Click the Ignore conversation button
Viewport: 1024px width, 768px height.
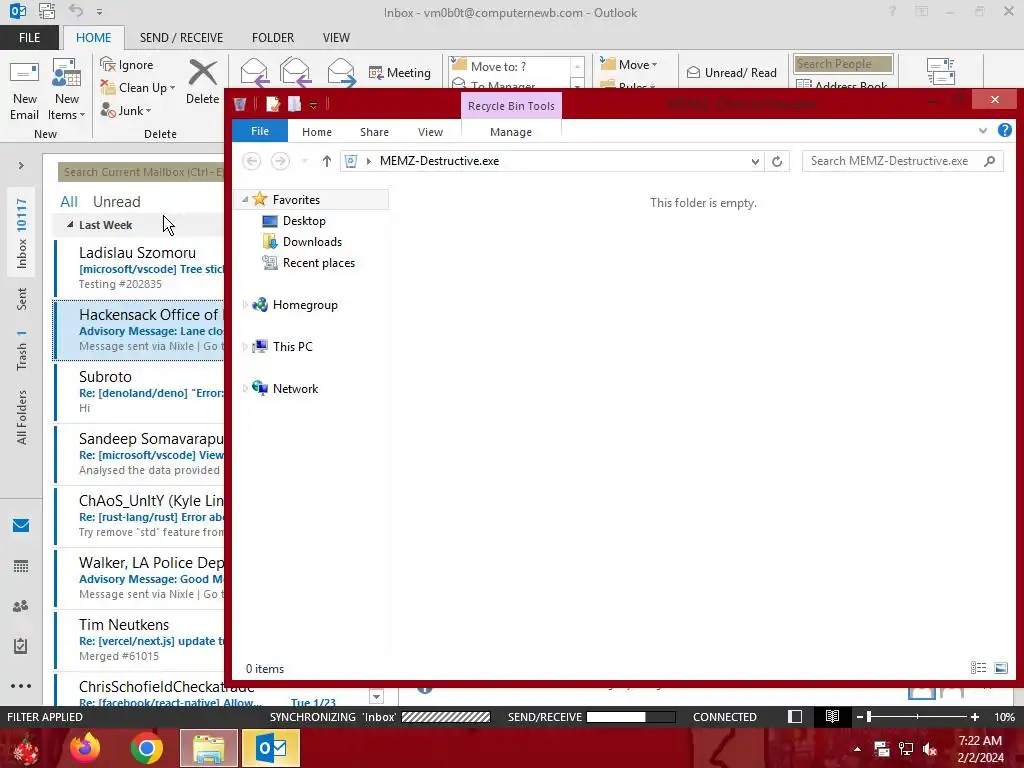point(127,65)
